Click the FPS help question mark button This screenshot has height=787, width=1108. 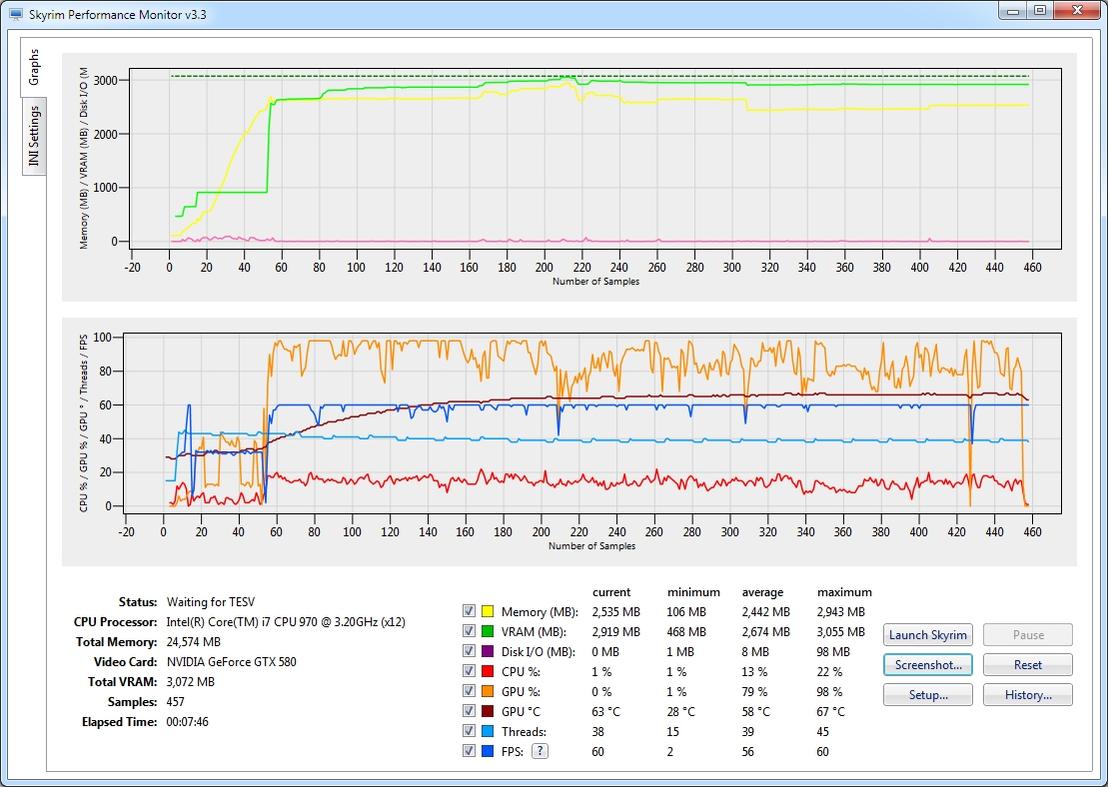pyautogui.click(x=539, y=751)
